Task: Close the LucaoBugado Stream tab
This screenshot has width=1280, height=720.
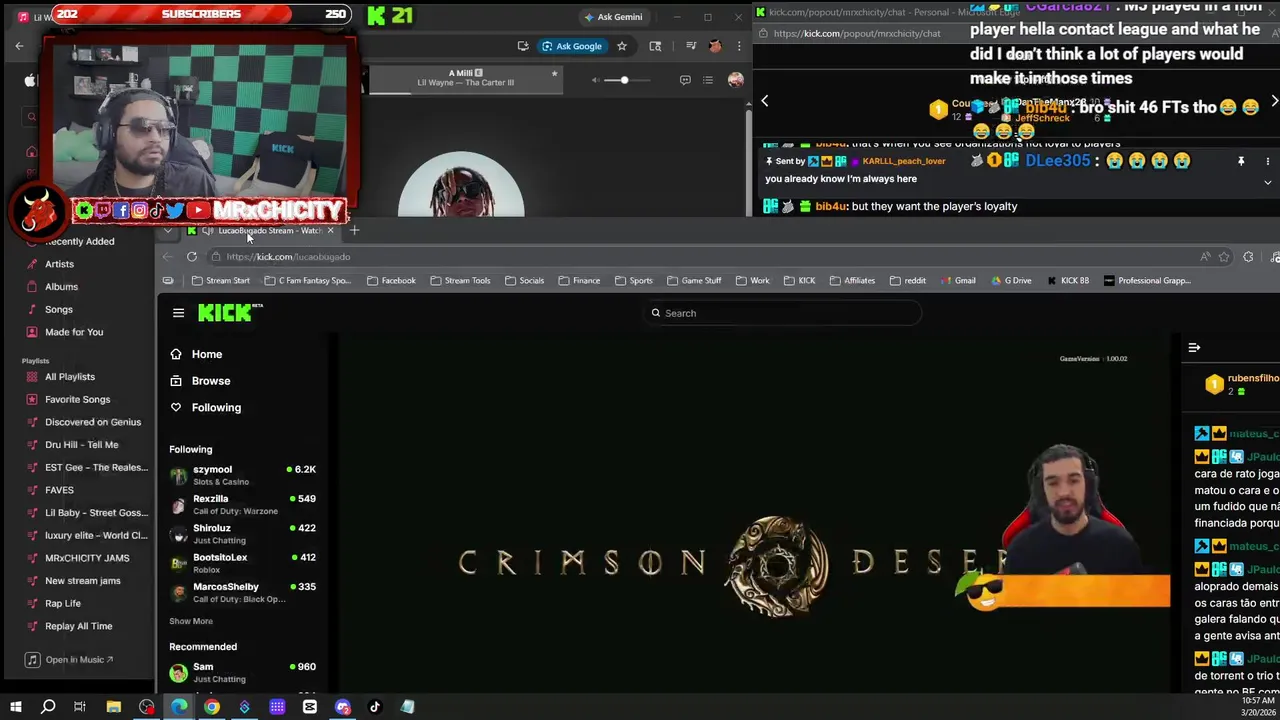Action: [330, 231]
